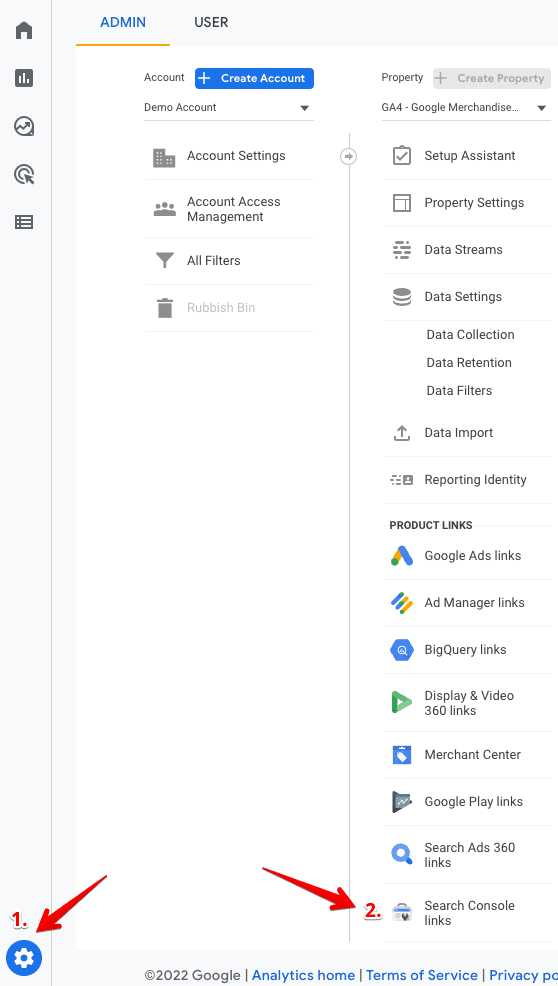Click the Property Settings layout icon
Viewport: 558px width, 986px height.
[x=401, y=203]
